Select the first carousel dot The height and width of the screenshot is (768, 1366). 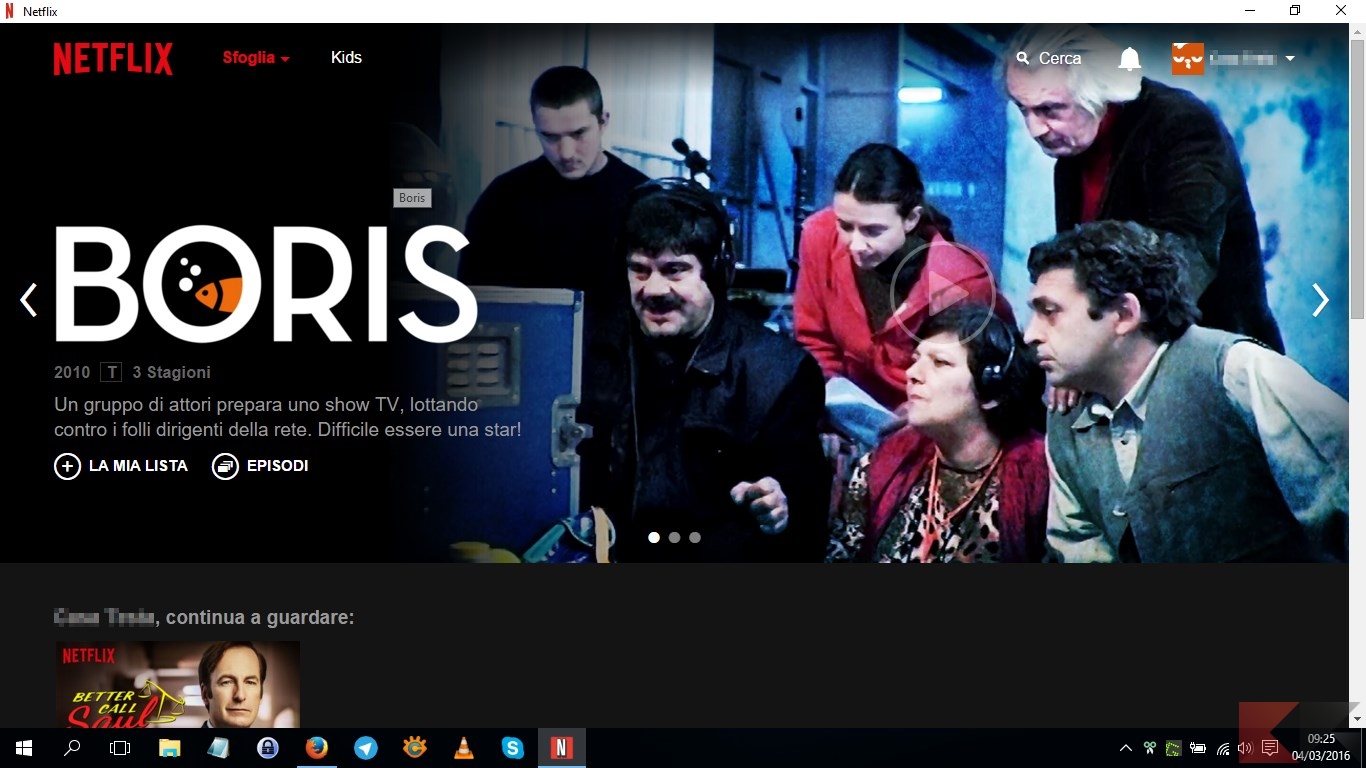pyautogui.click(x=654, y=537)
